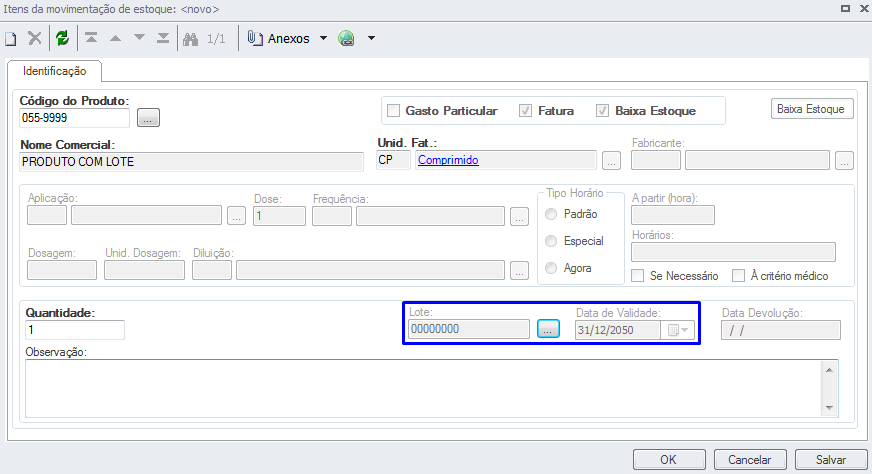Click the delete X toolbar icon

[34, 38]
